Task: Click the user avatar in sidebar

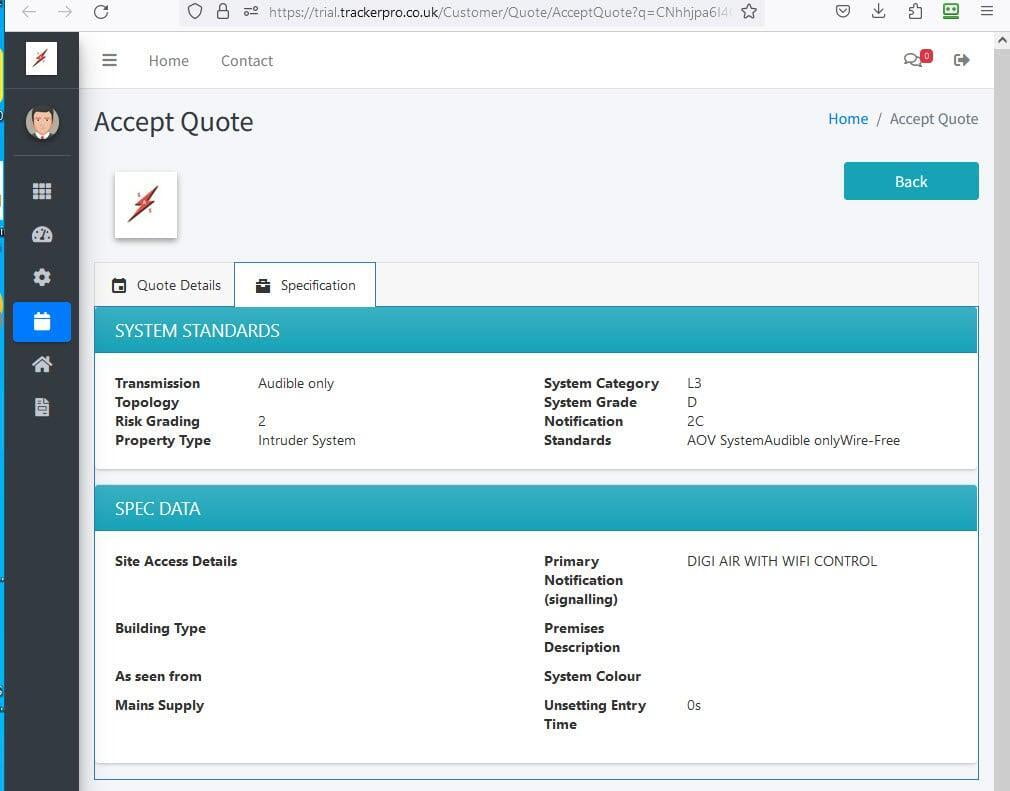Action: click(x=42, y=122)
